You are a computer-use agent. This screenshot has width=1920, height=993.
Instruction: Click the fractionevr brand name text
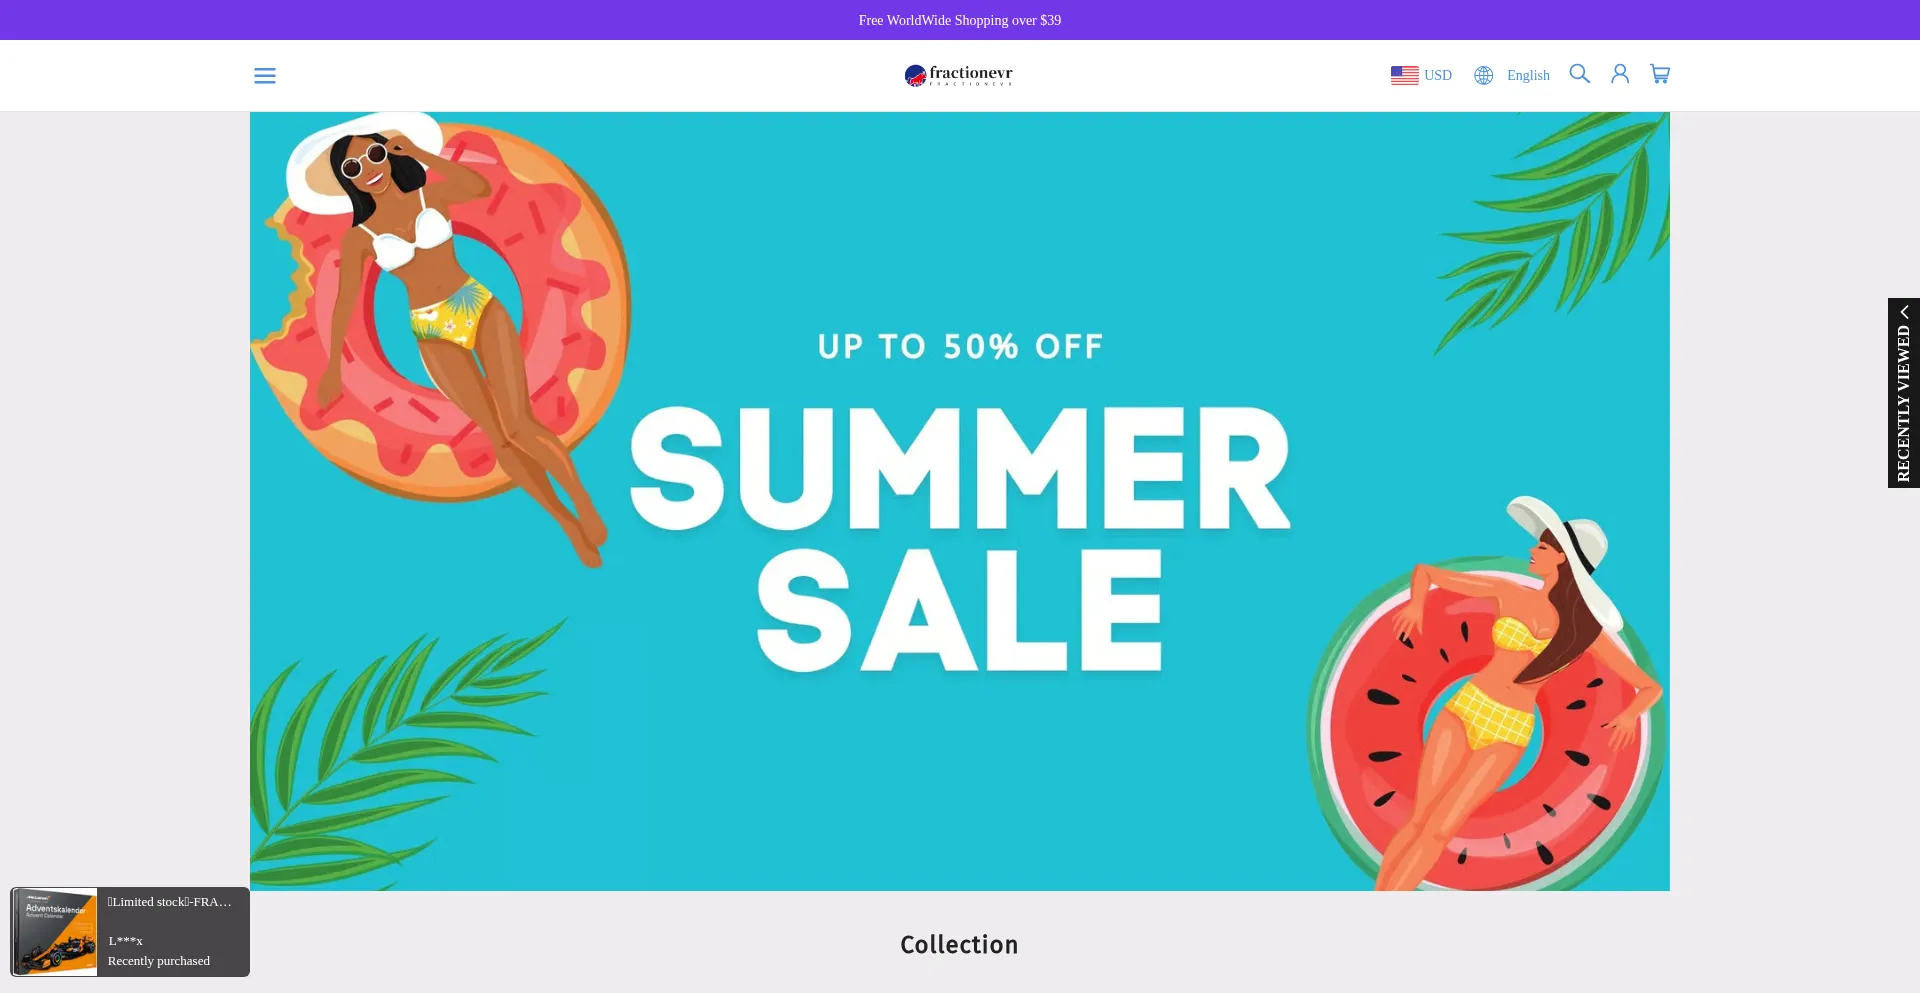point(970,73)
